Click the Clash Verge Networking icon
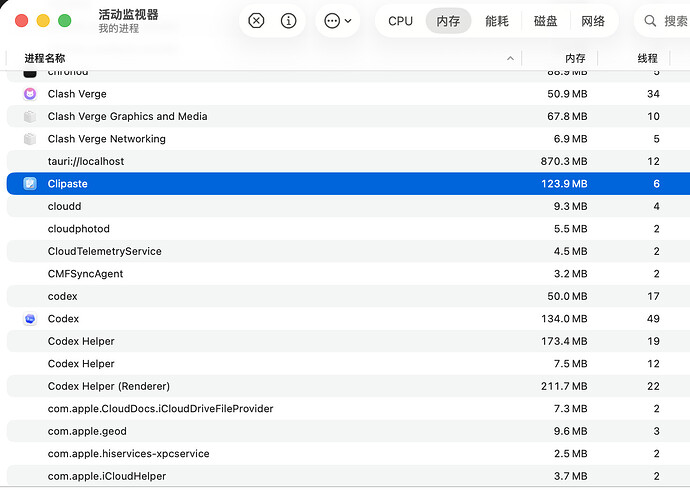Viewport: 690px width, 490px height. point(30,139)
